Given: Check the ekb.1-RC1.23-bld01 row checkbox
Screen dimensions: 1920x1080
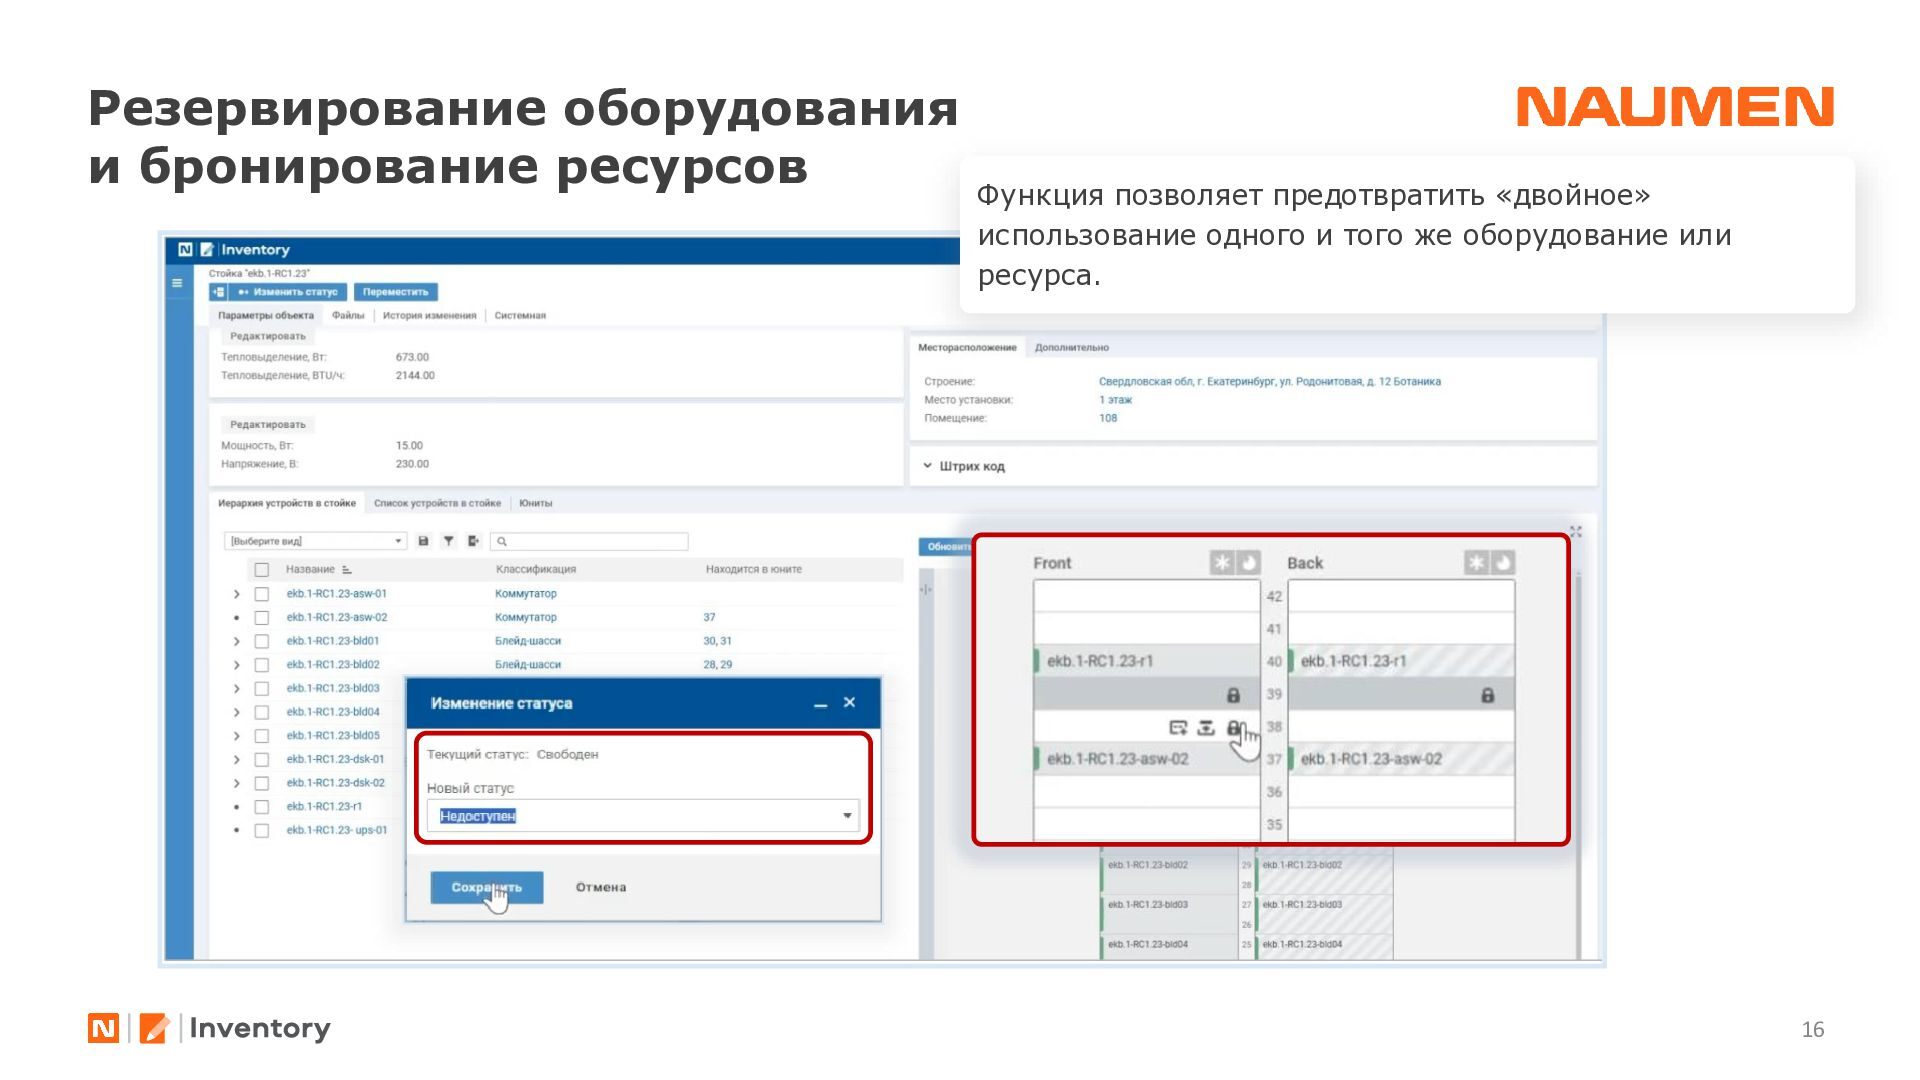Looking at the screenshot, I should [262, 642].
